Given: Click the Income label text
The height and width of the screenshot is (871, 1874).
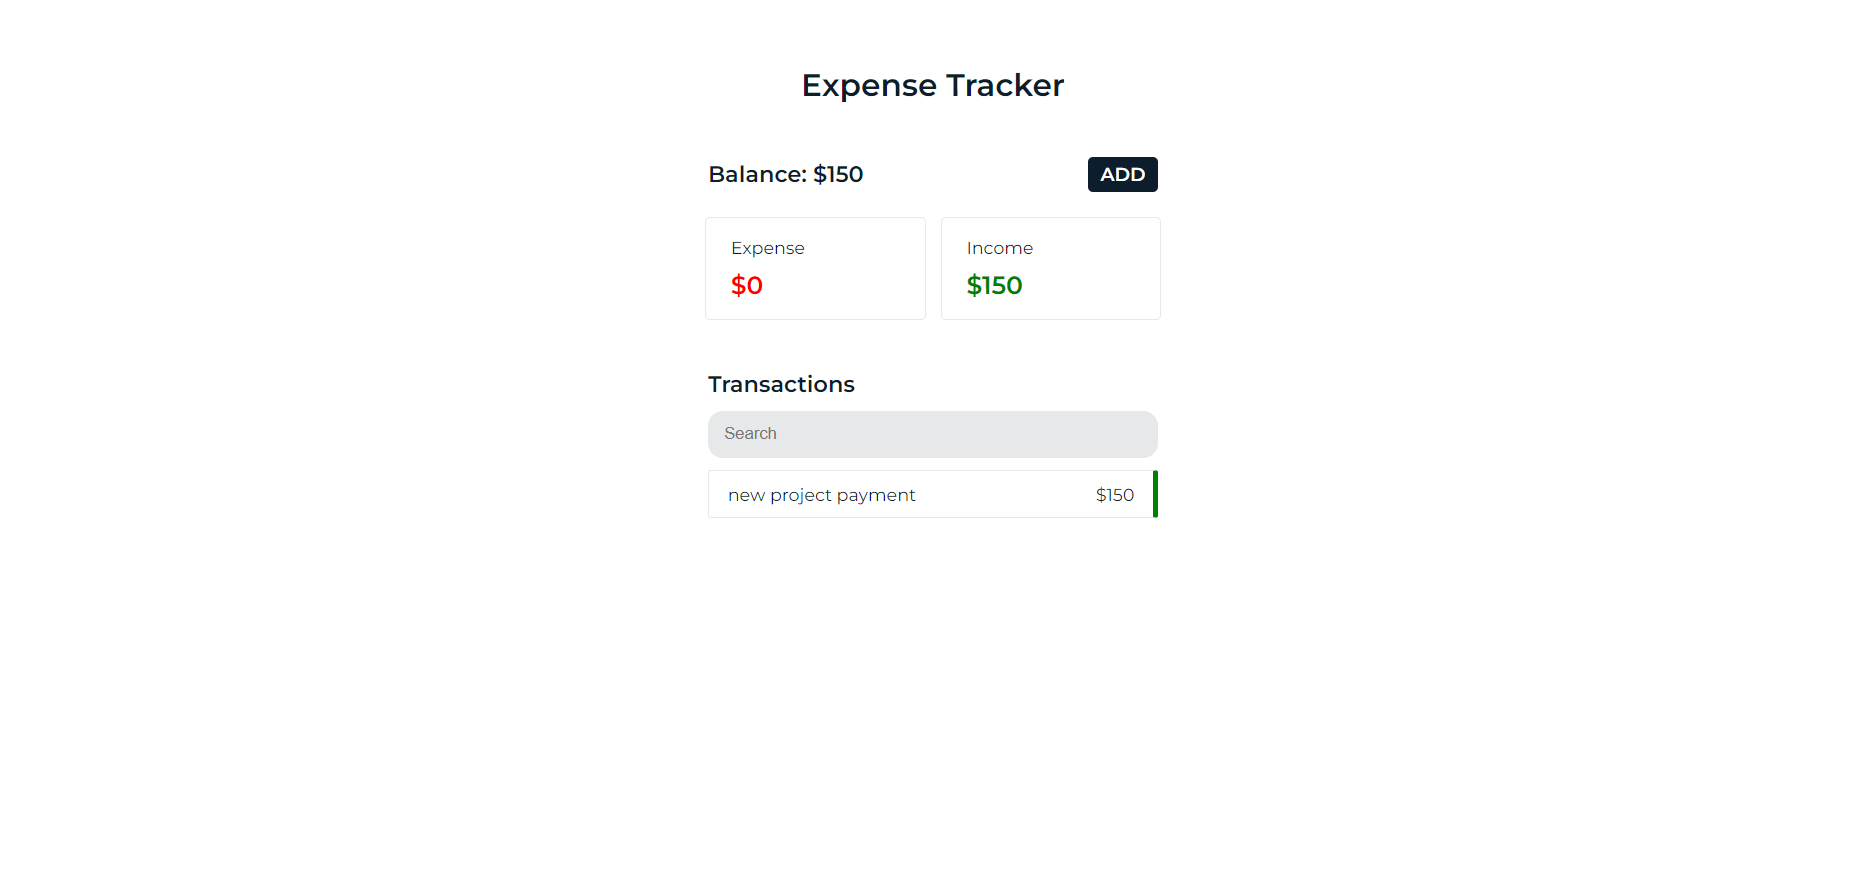Looking at the screenshot, I should (x=999, y=248).
